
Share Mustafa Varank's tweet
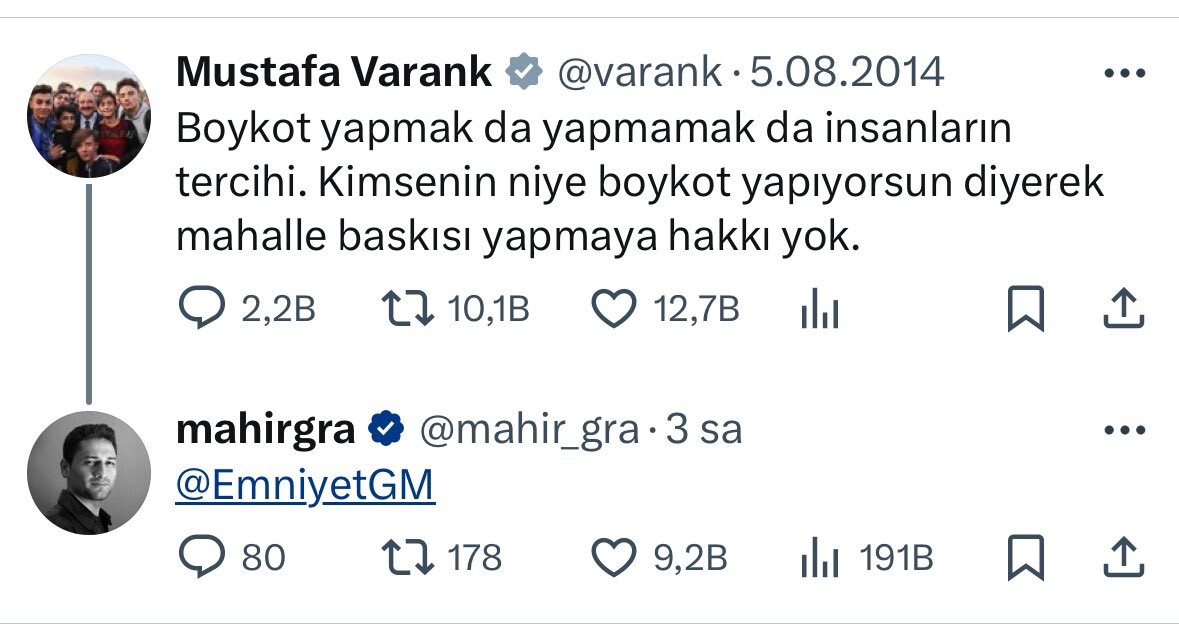[x=1122, y=310]
